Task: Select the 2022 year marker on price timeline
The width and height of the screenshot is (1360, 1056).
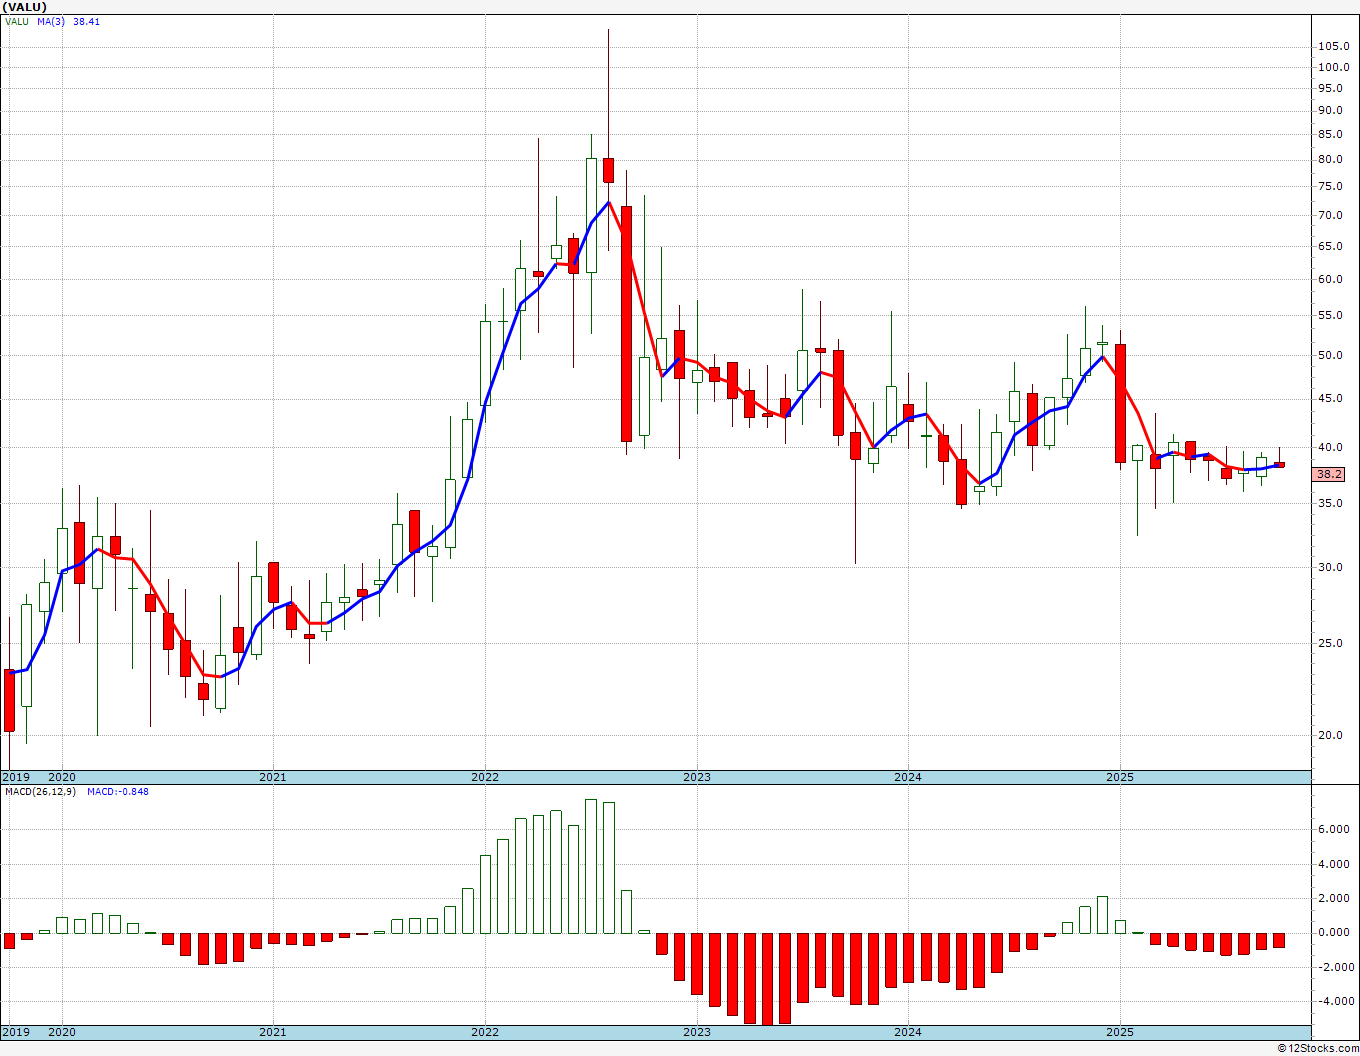Action: pos(485,777)
